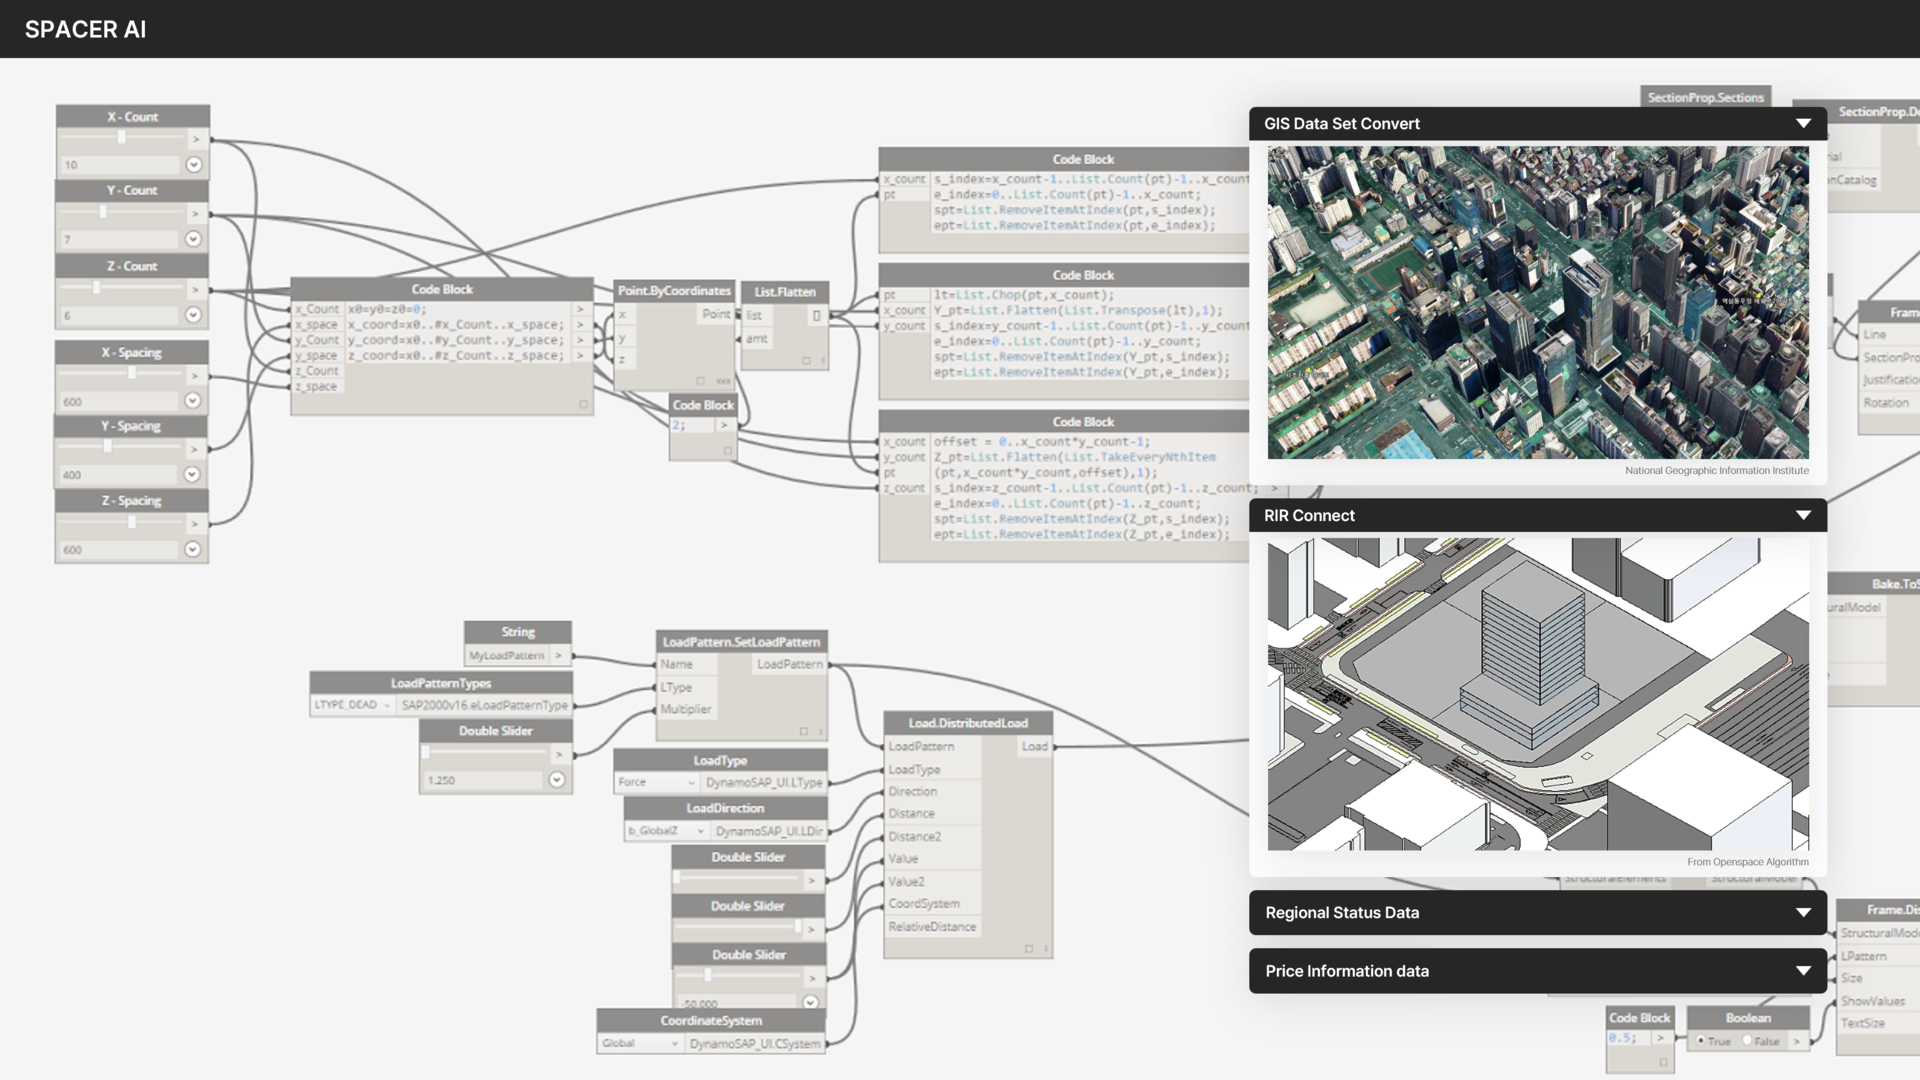Click the Y-Count slider circular chevron icon

(x=194, y=239)
